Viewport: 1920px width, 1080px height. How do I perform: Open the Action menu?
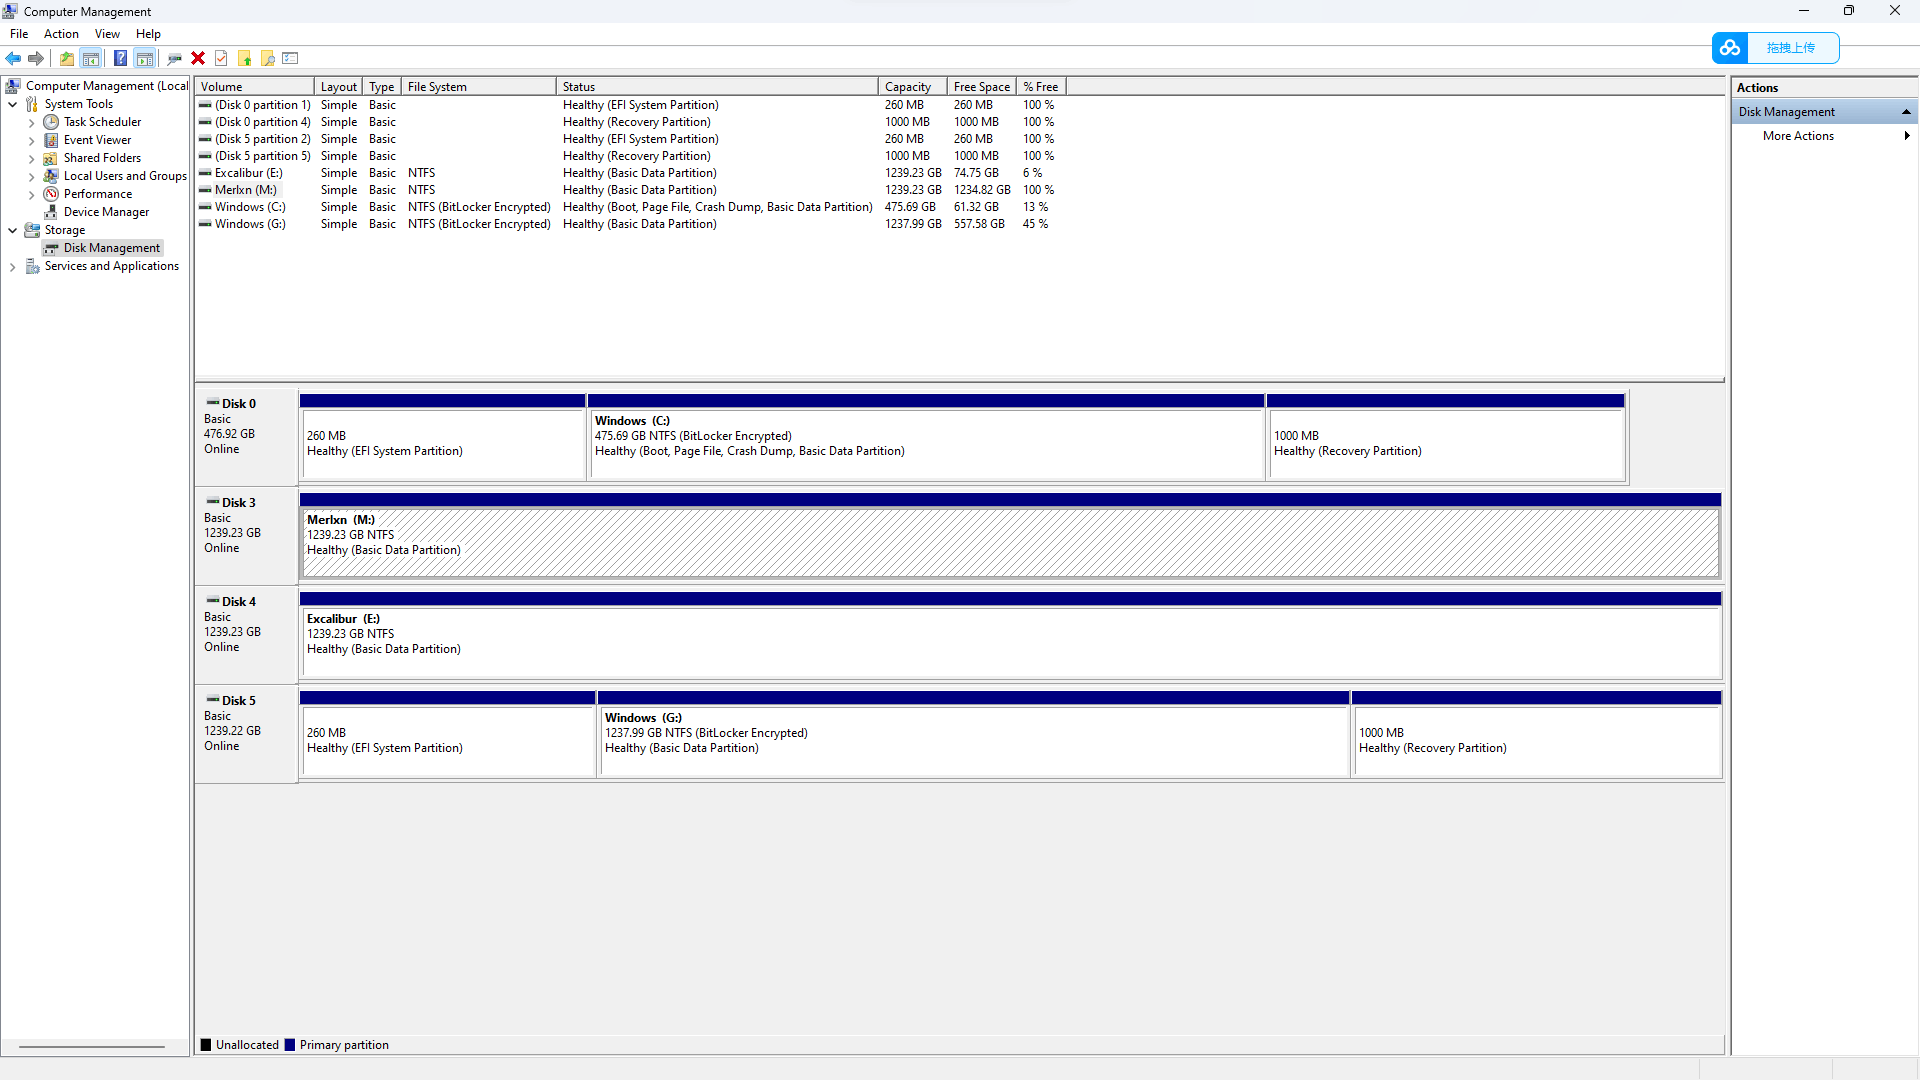tap(61, 34)
